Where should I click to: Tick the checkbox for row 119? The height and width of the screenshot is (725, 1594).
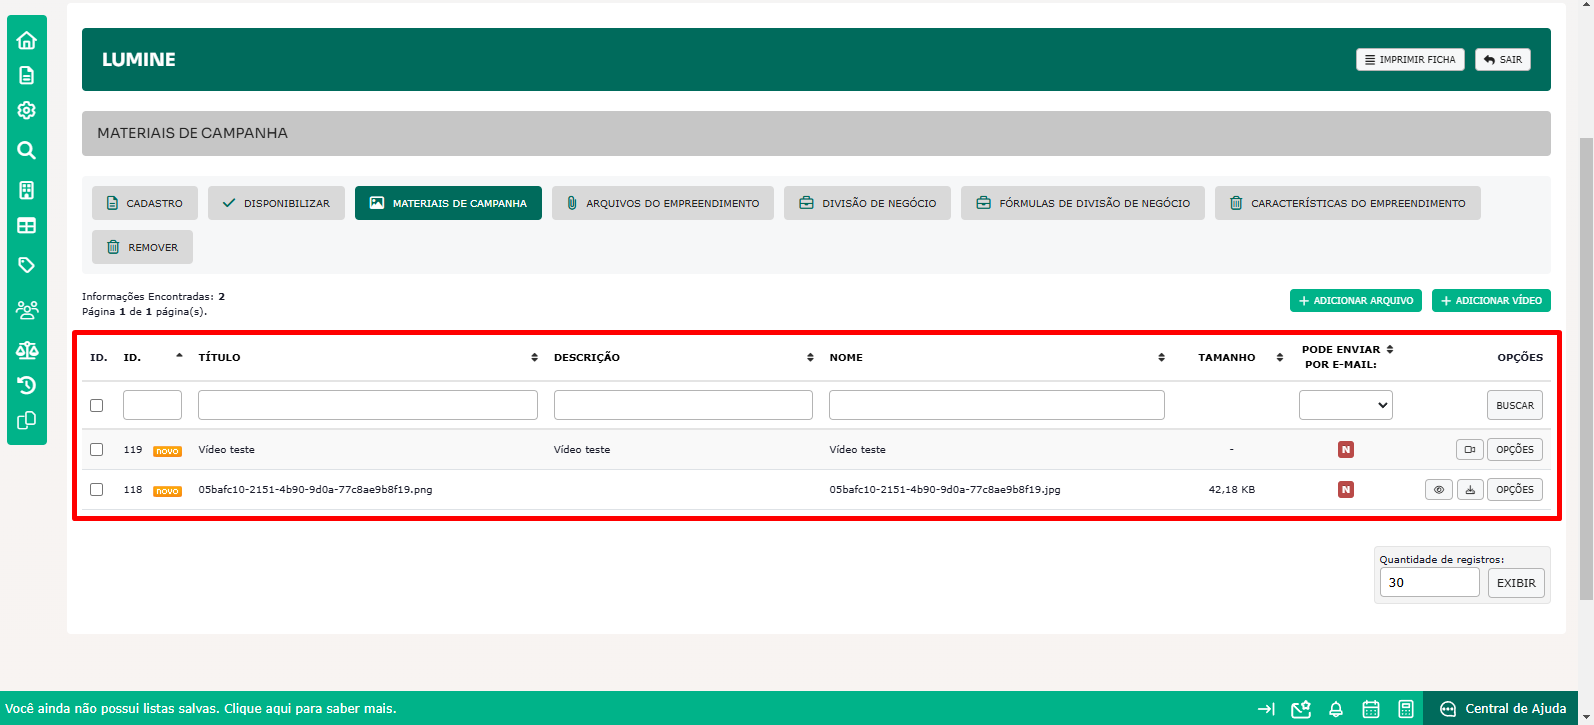[97, 450]
